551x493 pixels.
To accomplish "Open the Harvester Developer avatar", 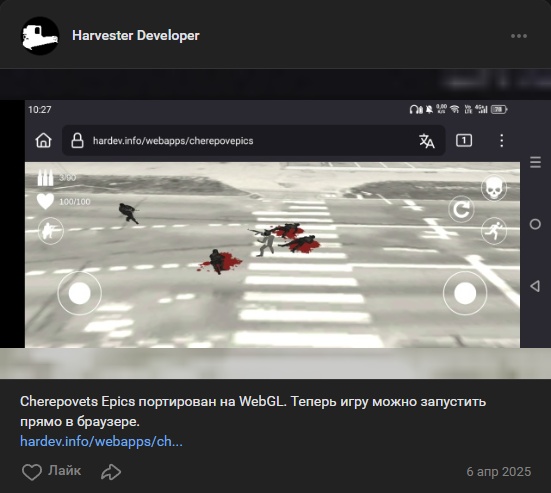I will click(x=40, y=35).
